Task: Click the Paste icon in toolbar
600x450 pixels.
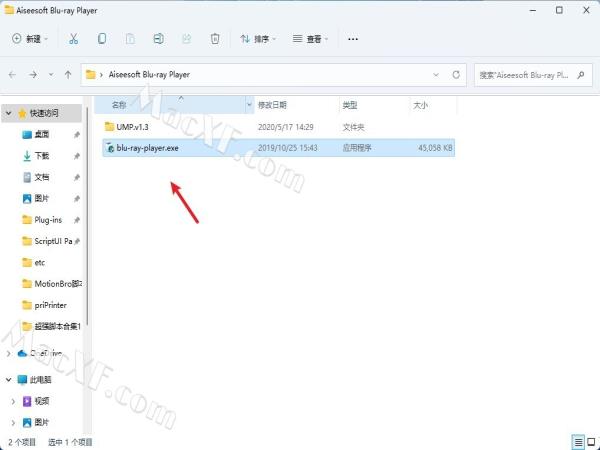Action: [130, 39]
